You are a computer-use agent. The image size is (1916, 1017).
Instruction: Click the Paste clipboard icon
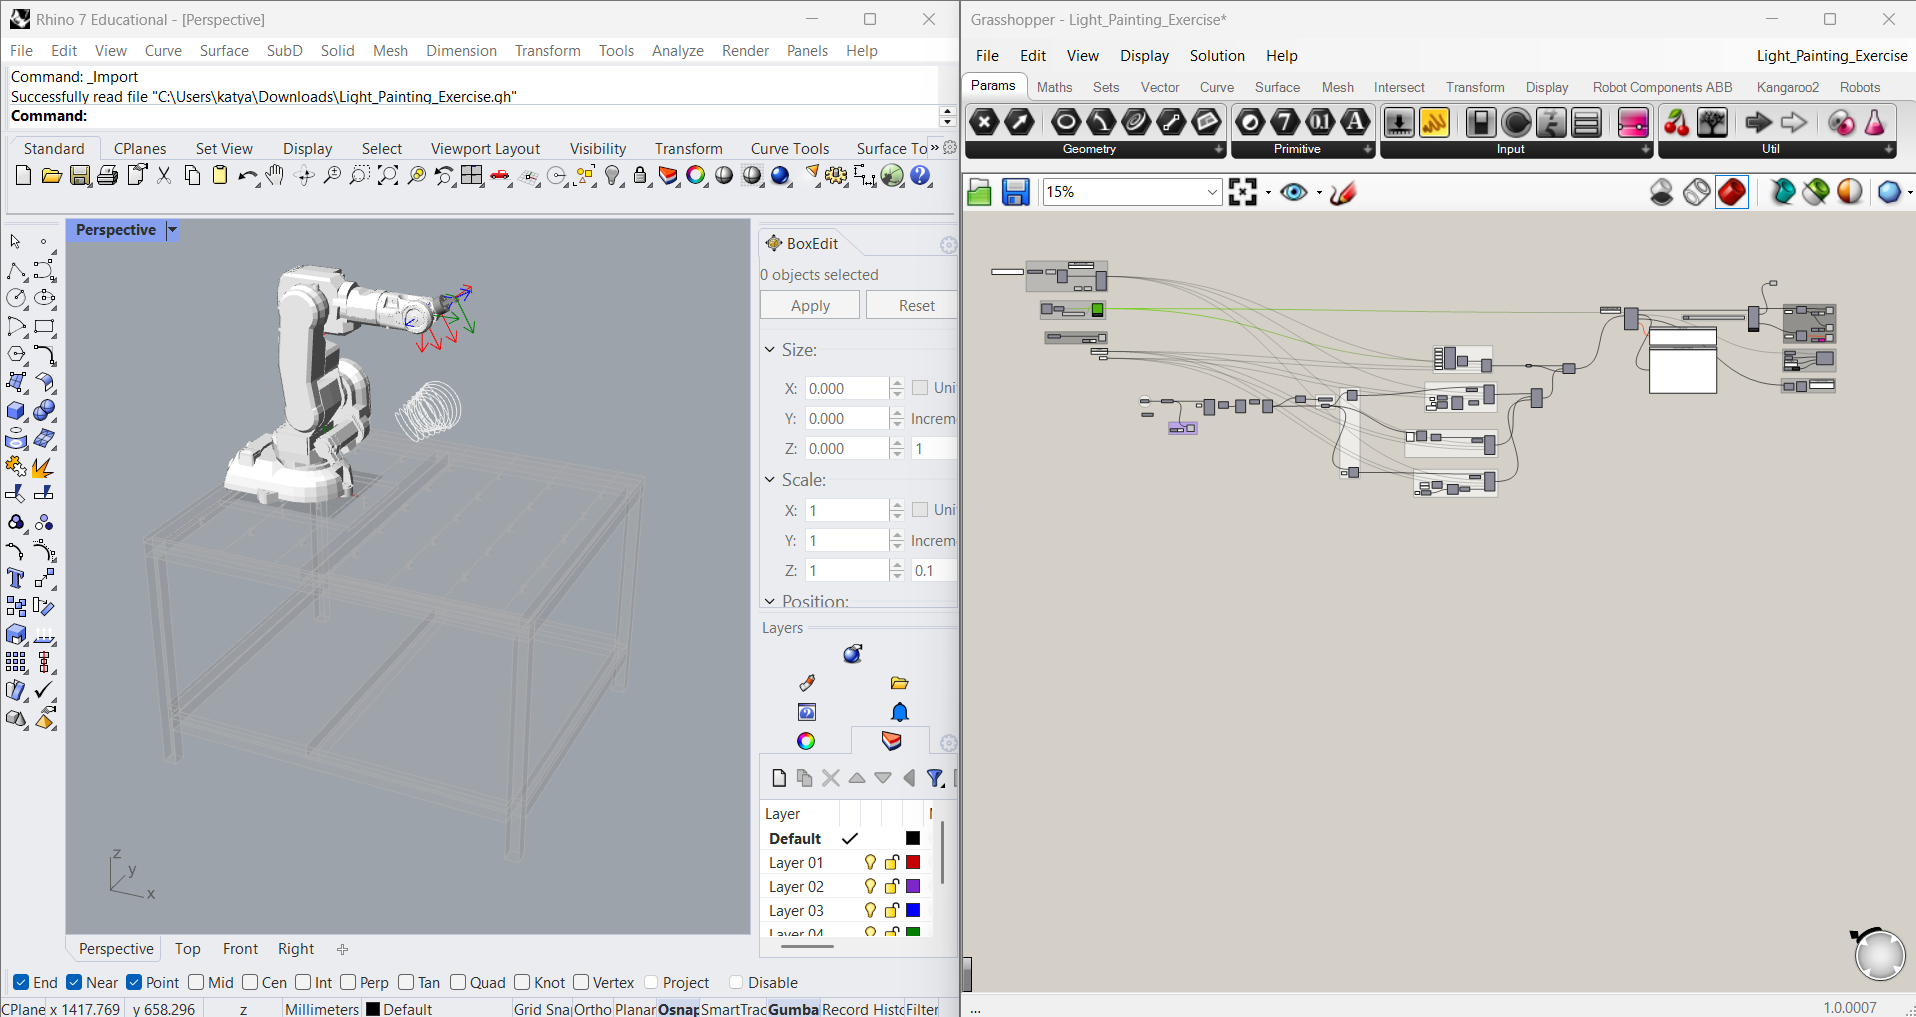tap(220, 176)
